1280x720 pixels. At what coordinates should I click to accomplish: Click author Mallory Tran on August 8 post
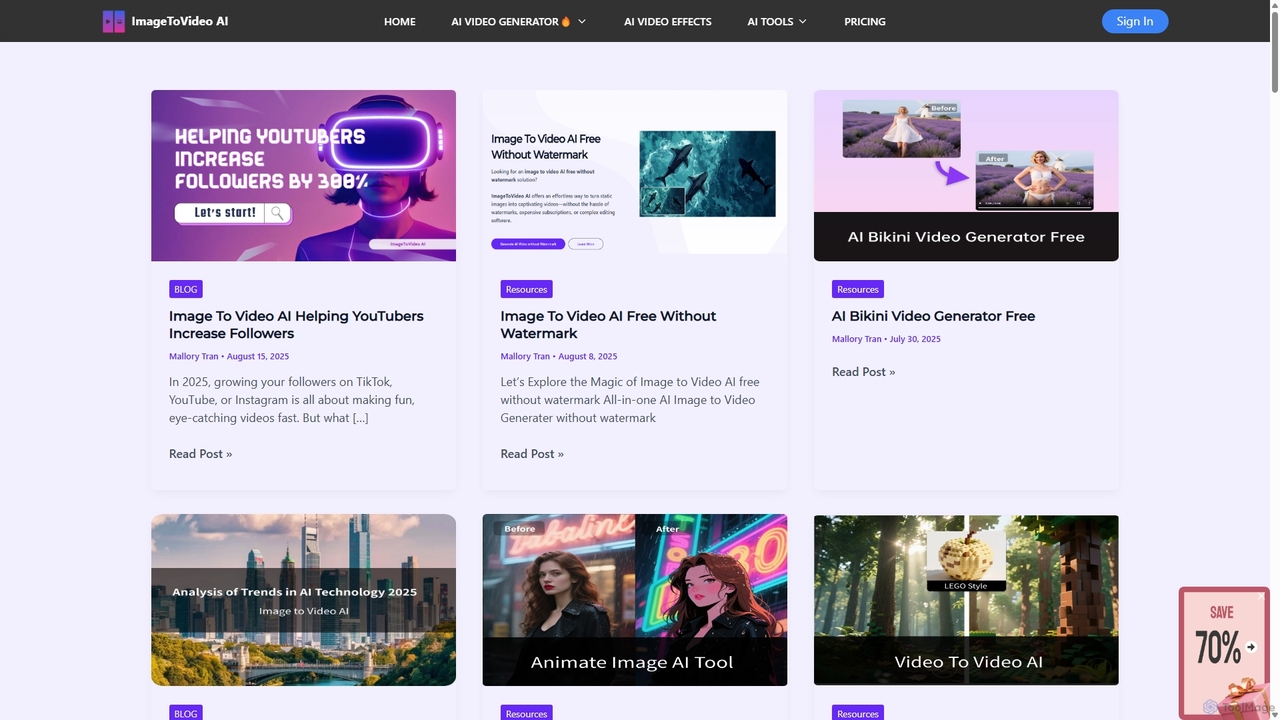coord(525,356)
